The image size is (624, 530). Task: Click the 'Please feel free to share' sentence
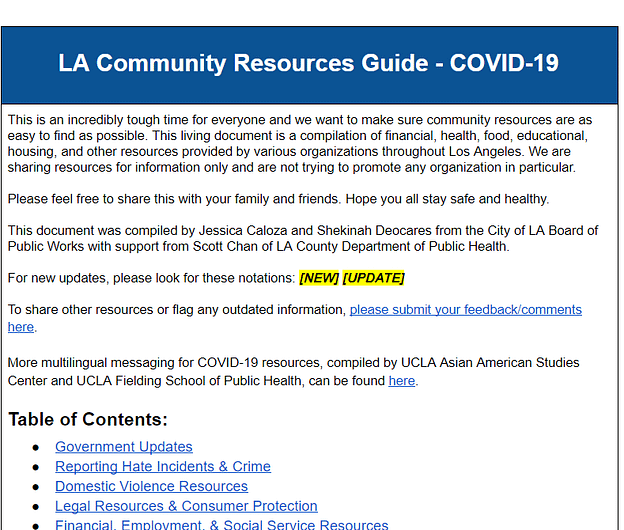[278, 199]
